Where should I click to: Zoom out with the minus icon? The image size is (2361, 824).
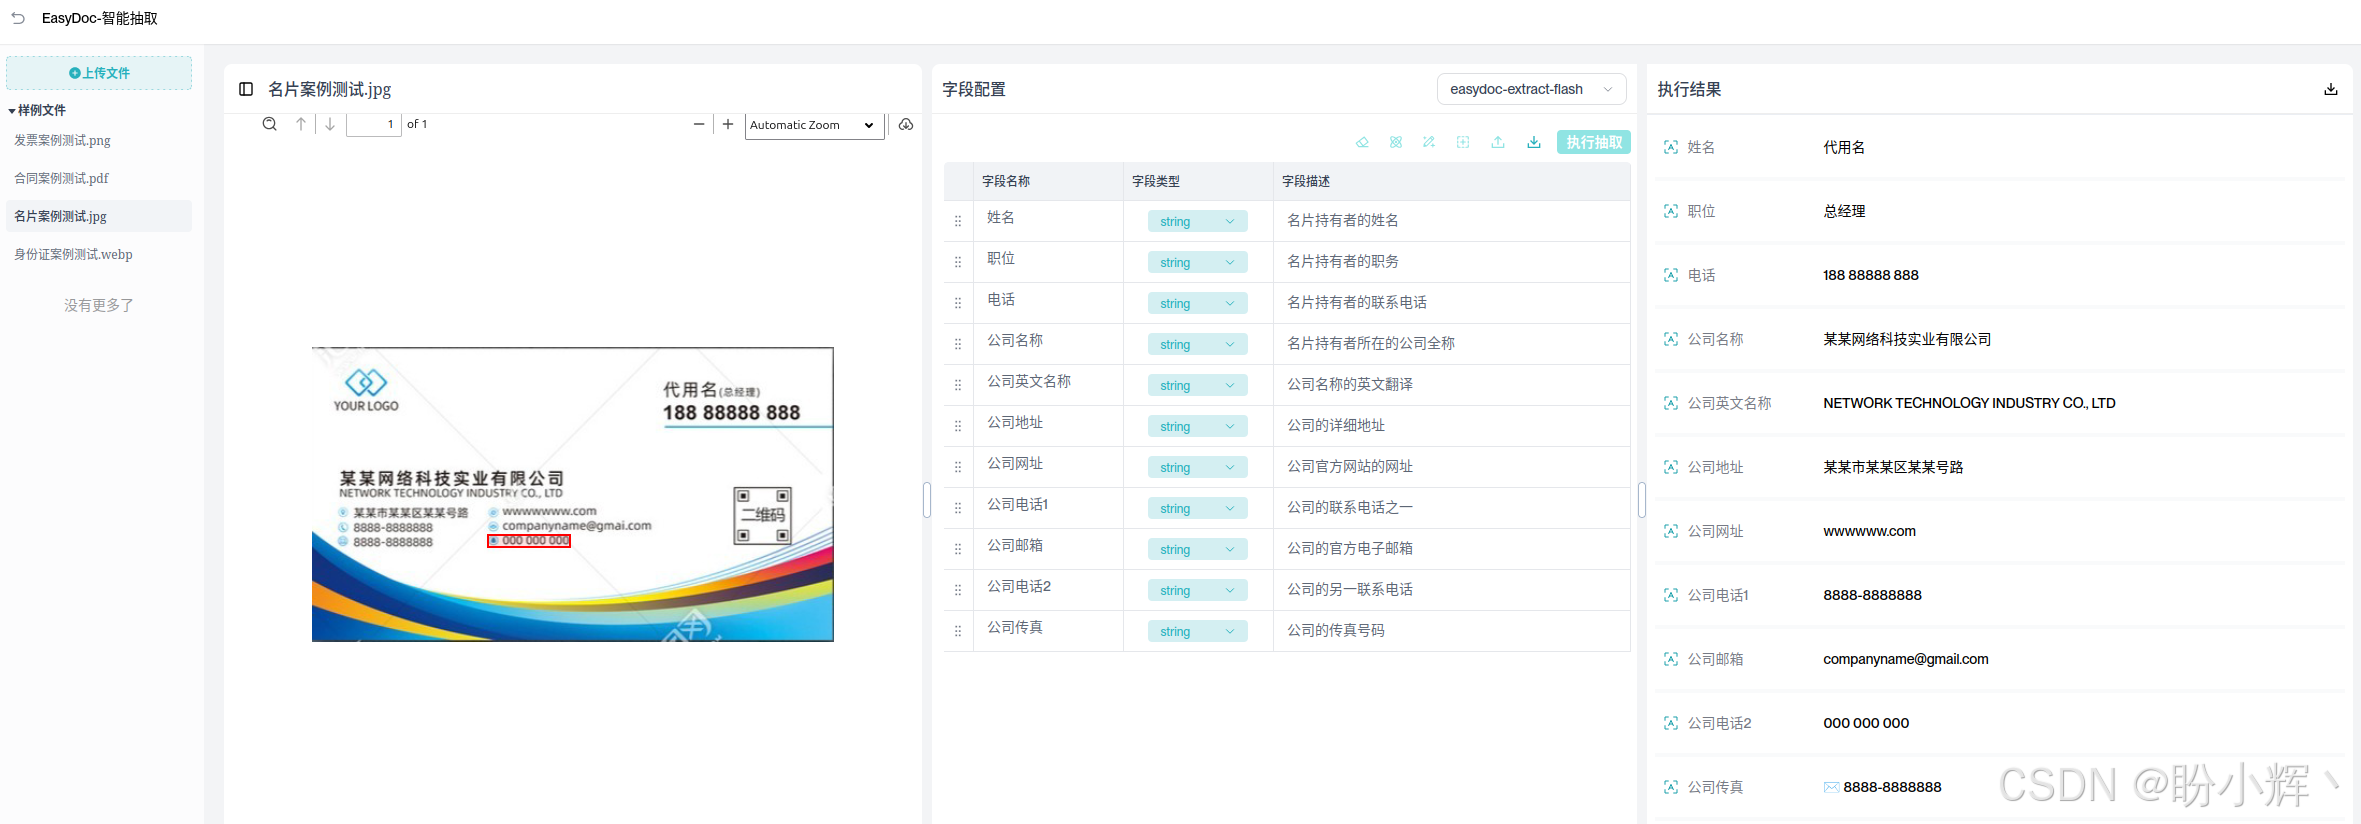tap(699, 124)
